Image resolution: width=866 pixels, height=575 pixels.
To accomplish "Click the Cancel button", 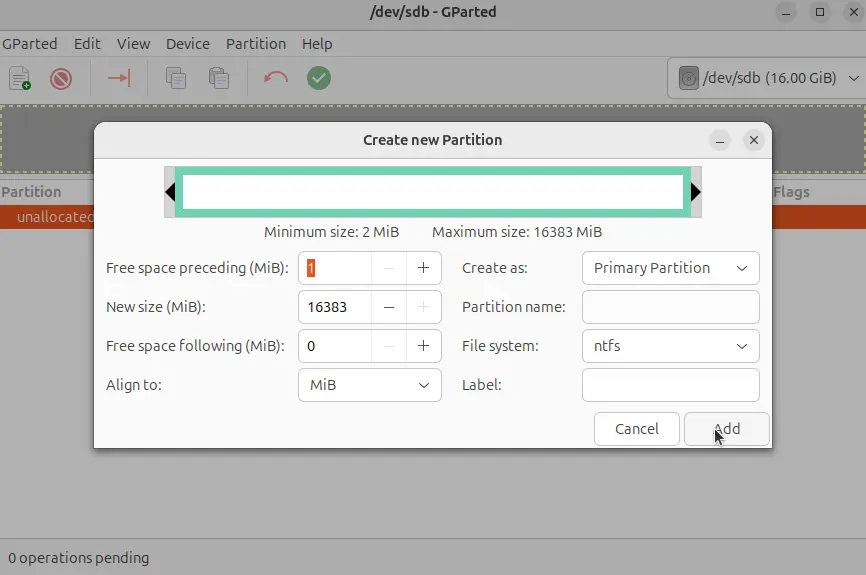I will click(637, 429).
